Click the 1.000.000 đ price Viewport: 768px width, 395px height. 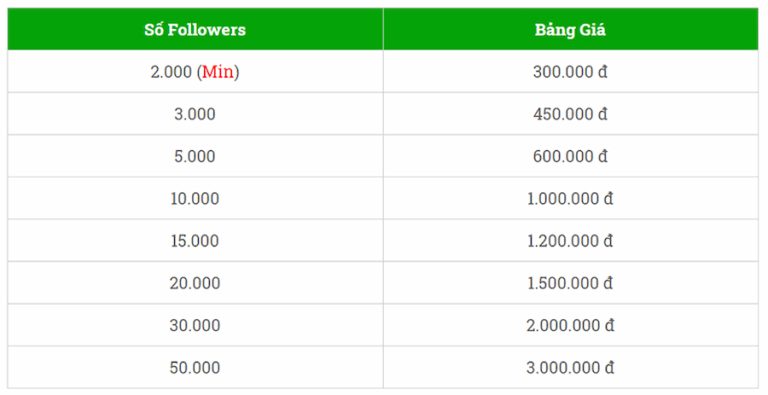[570, 198]
